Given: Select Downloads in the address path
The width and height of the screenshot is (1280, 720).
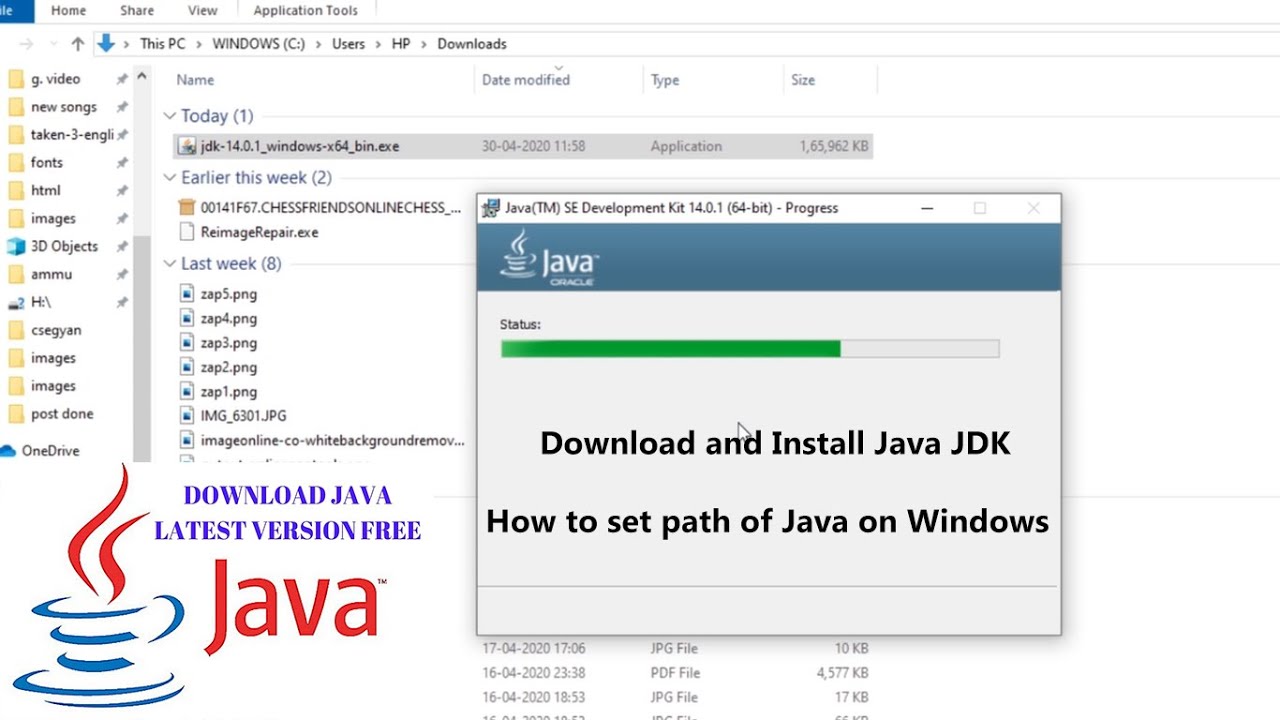Looking at the screenshot, I should [472, 44].
